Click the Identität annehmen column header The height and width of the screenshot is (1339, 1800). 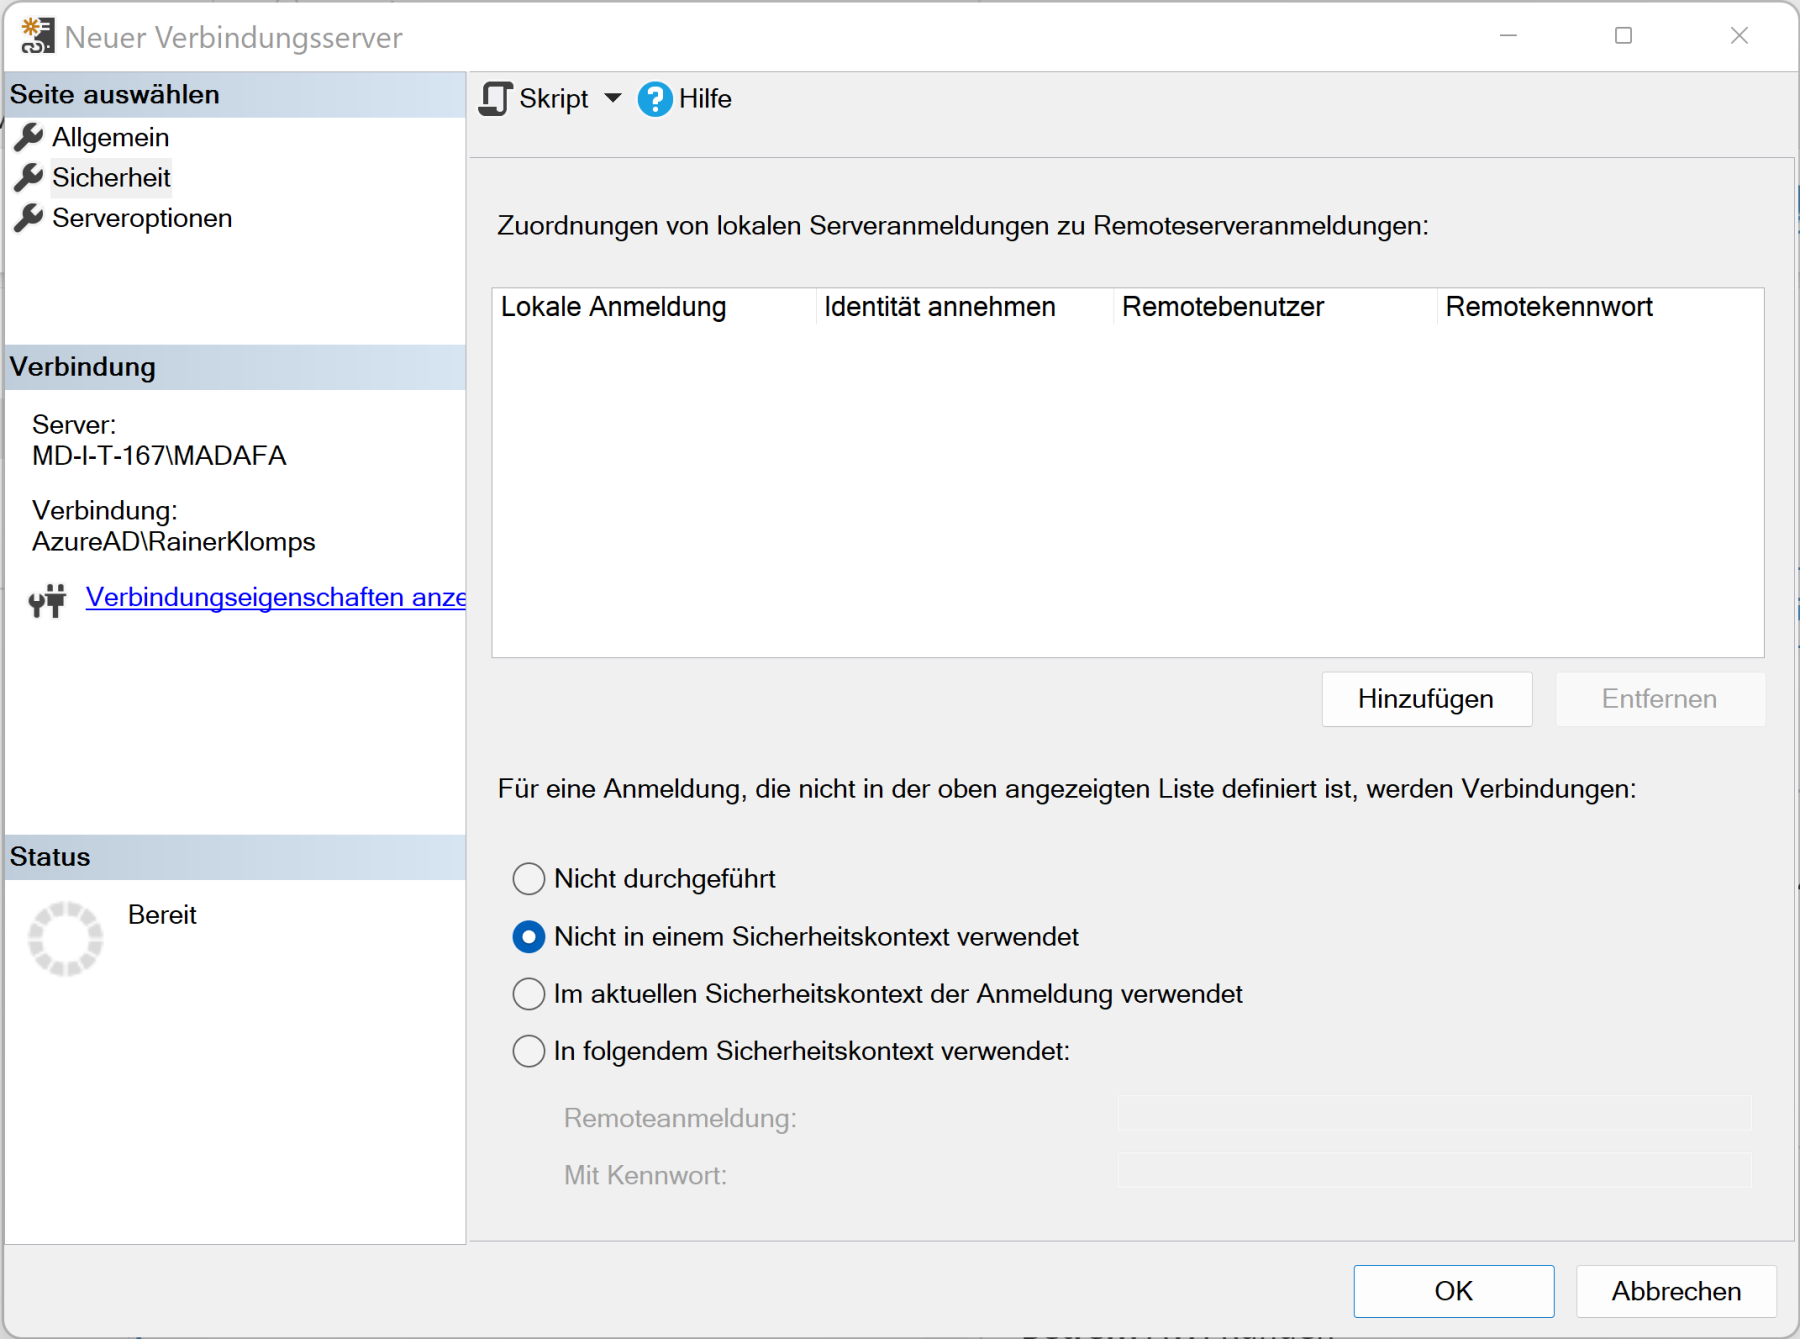click(x=965, y=307)
